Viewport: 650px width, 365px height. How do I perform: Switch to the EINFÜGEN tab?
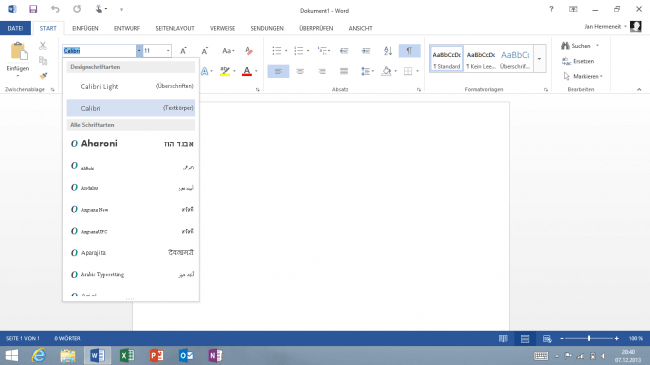pyautogui.click(x=85, y=28)
